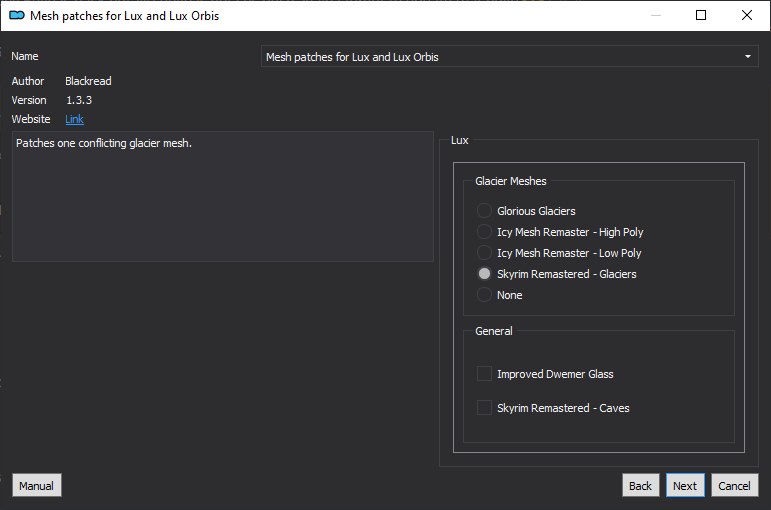This screenshot has height=510, width=771.
Task: Click the Manual button
Action: pyautogui.click(x=37, y=485)
